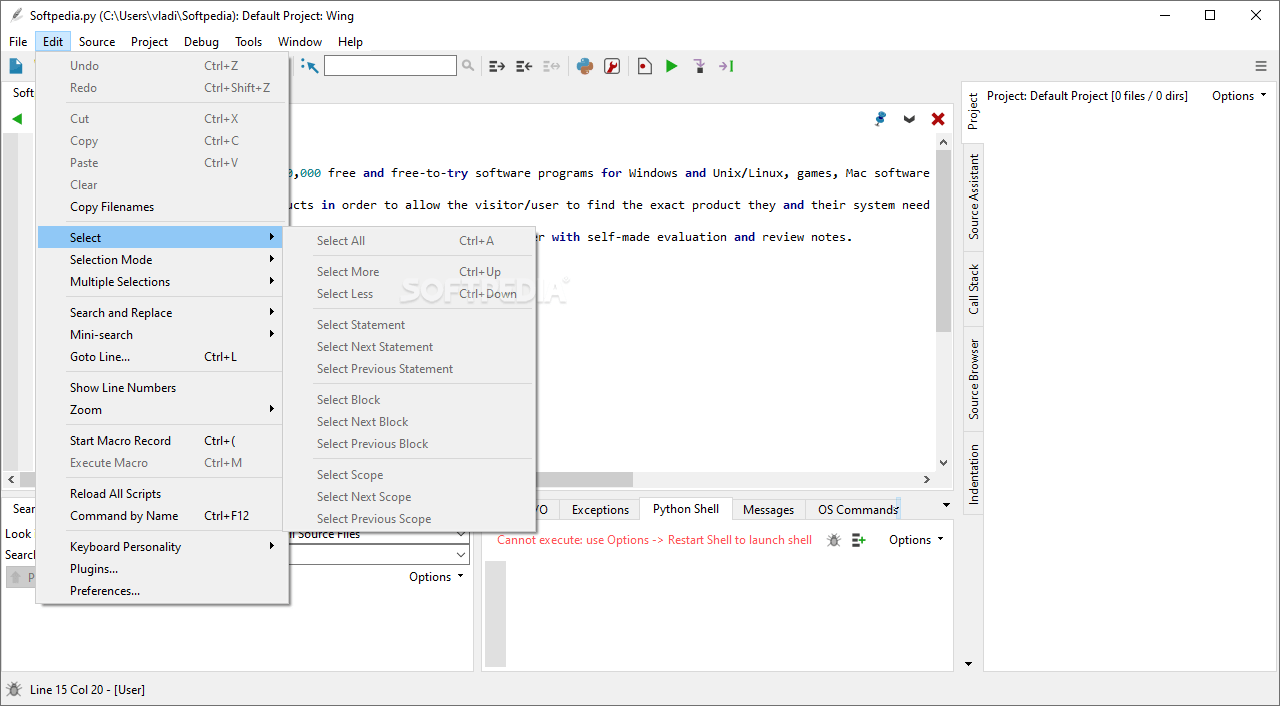Viewport: 1280px width, 706px height.
Task: Click the green Start Debug play icon
Action: [x=672, y=66]
